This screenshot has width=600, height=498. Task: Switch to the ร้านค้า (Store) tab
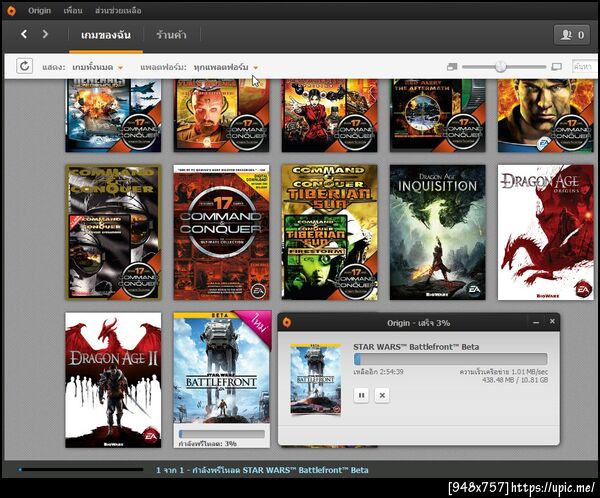coord(171,35)
